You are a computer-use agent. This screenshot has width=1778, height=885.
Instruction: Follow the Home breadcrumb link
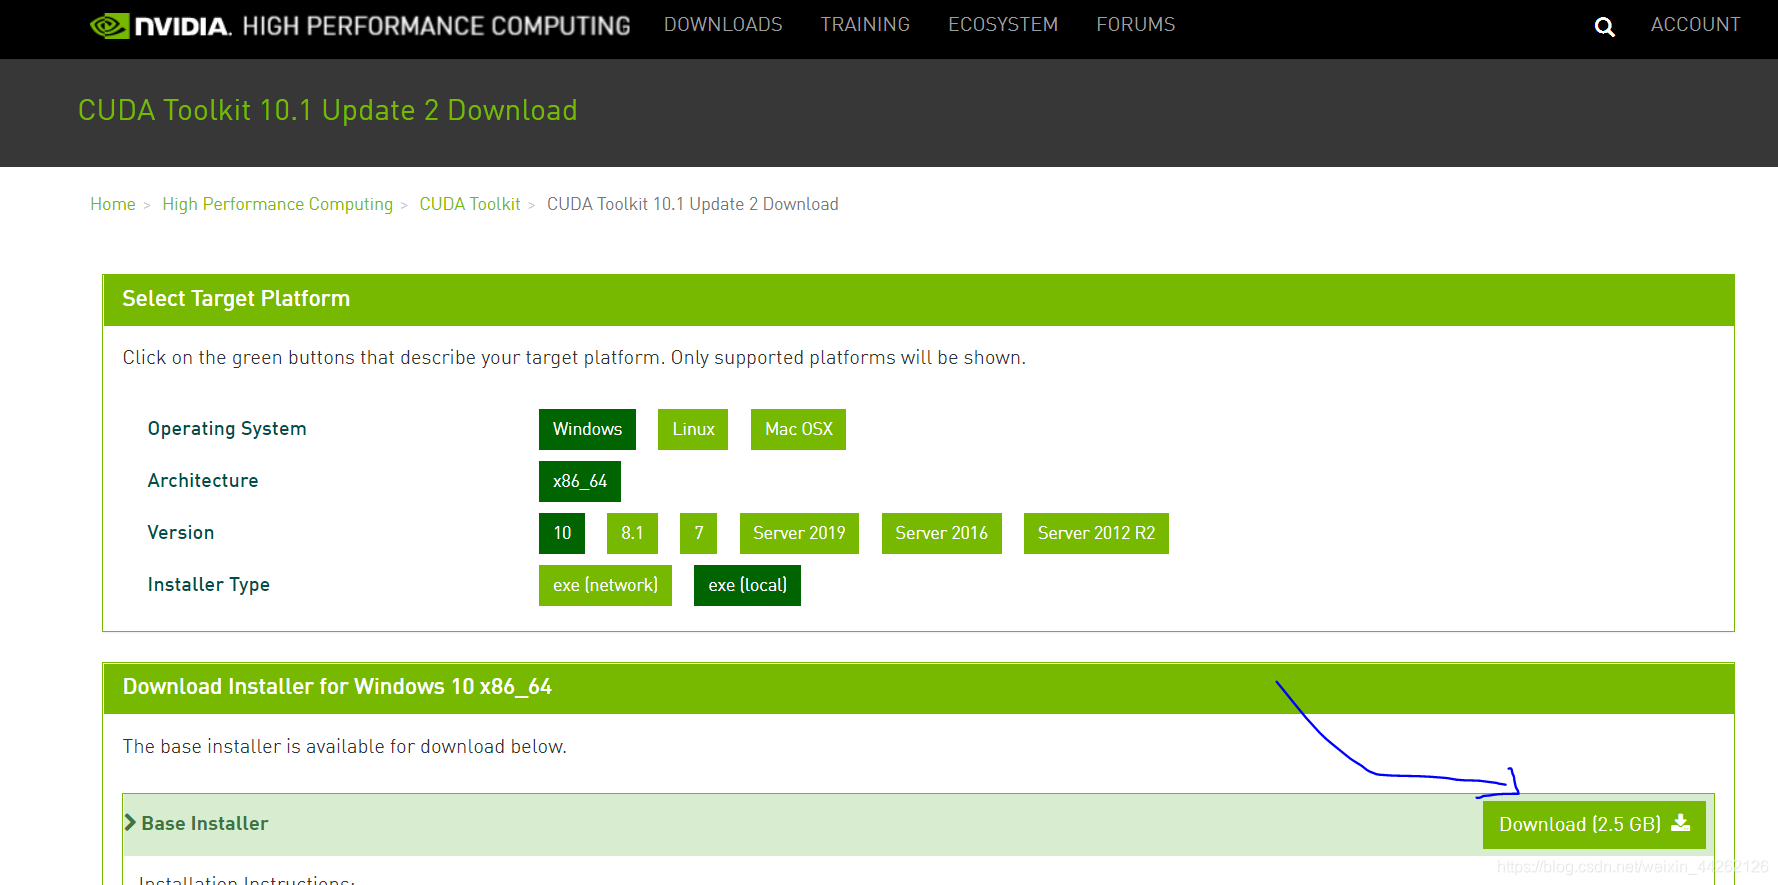[113, 204]
